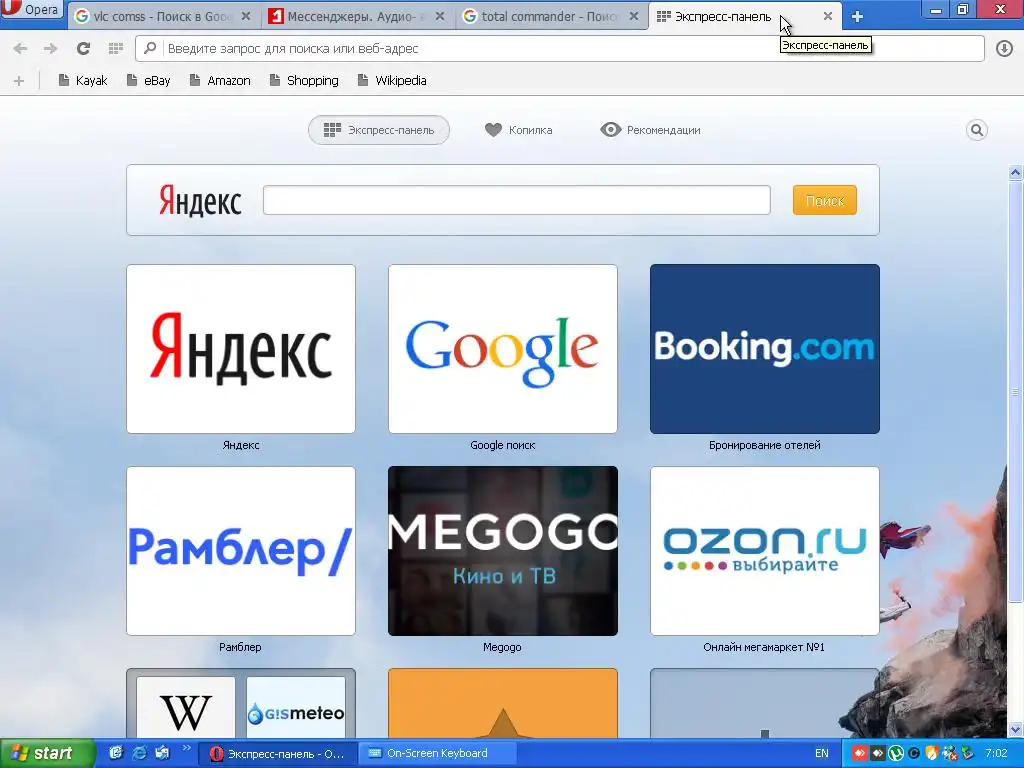Open the orange speed dial tile
1024x768 pixels.
tap(503, 703)
